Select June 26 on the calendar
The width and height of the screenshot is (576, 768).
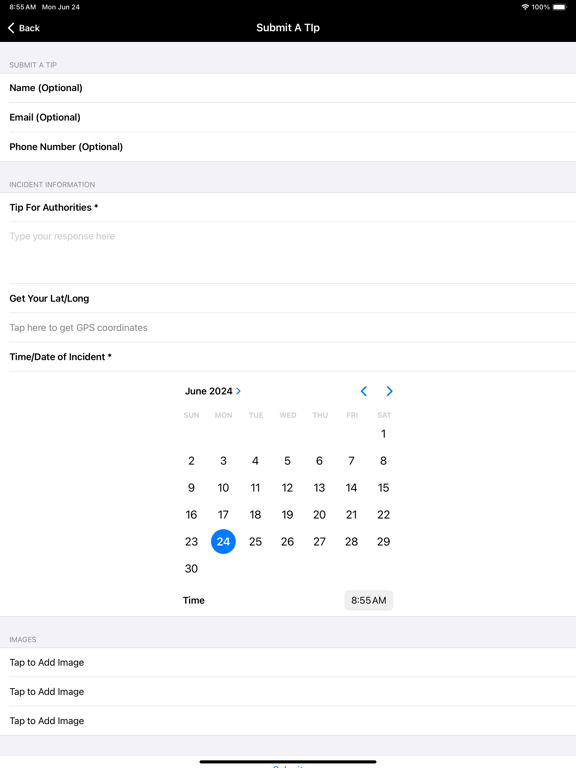(288, 542)
